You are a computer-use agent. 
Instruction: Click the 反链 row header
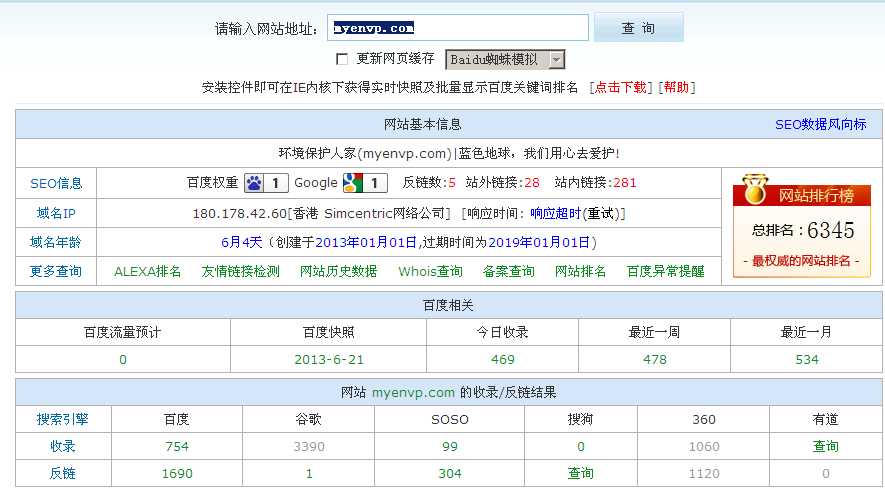pyautogui.click(x=63, y=473)
